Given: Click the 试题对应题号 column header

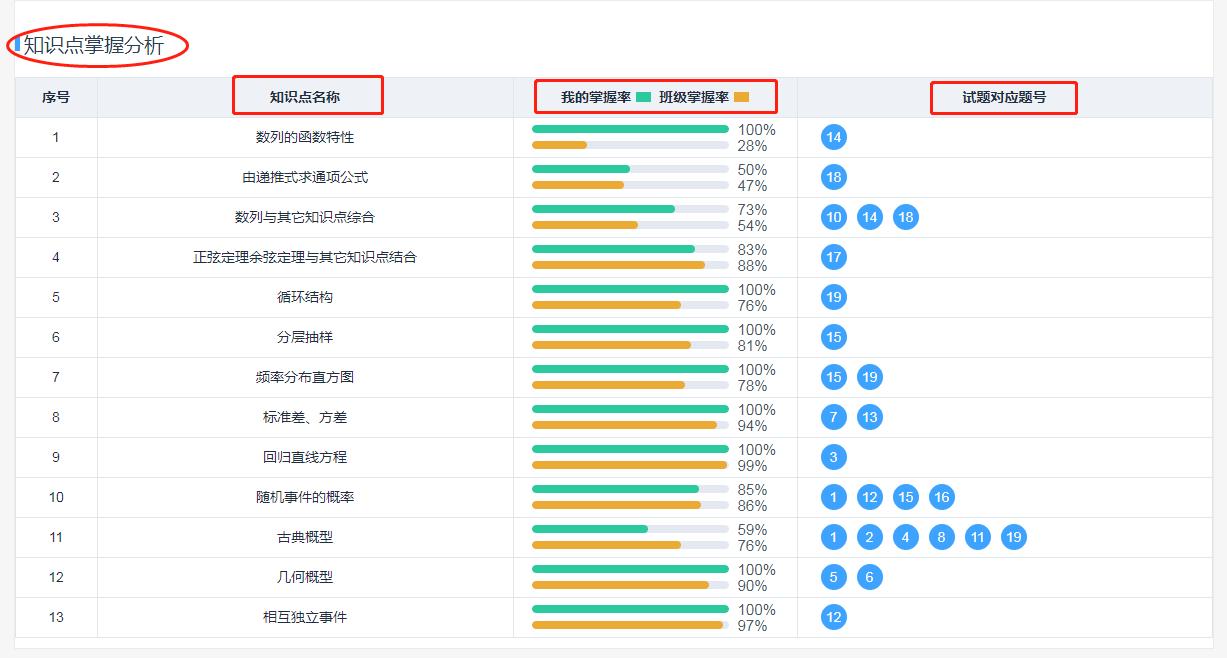Looking at the screenshot, I should pos(1004,96).
